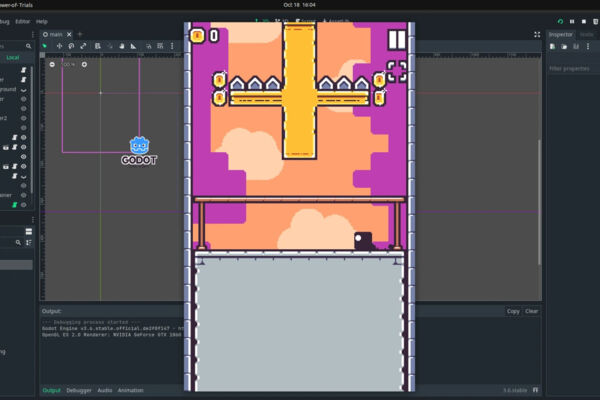Screen dimensions: 600x400
Task: Open the green script icon in scene tree
Action: click(x=15, y=205)
